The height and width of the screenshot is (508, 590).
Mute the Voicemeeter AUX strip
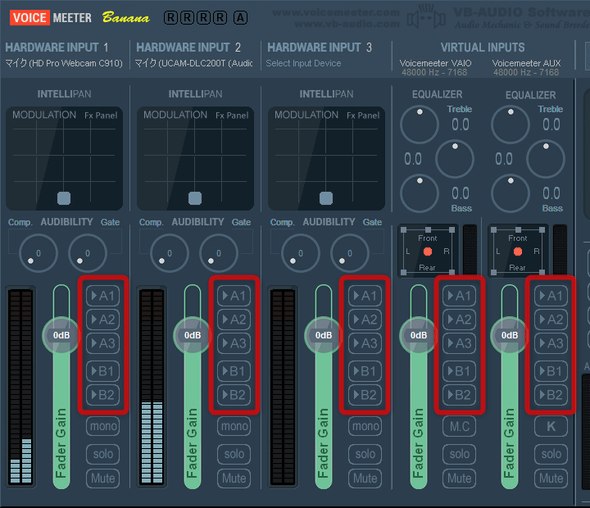551,478
